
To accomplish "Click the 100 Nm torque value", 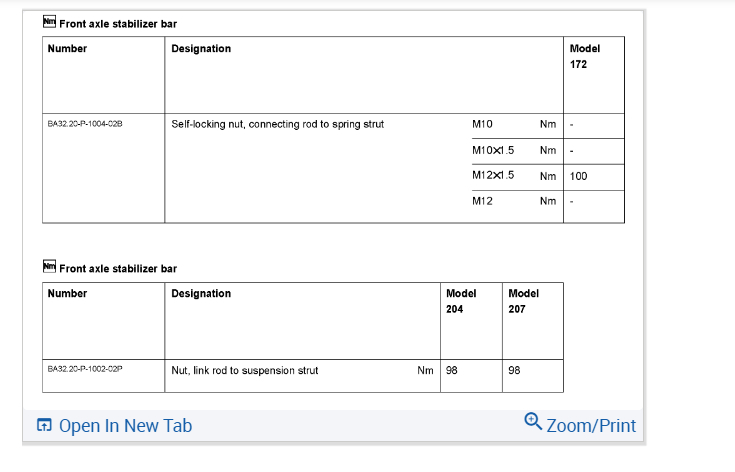I will click(579, 176).
